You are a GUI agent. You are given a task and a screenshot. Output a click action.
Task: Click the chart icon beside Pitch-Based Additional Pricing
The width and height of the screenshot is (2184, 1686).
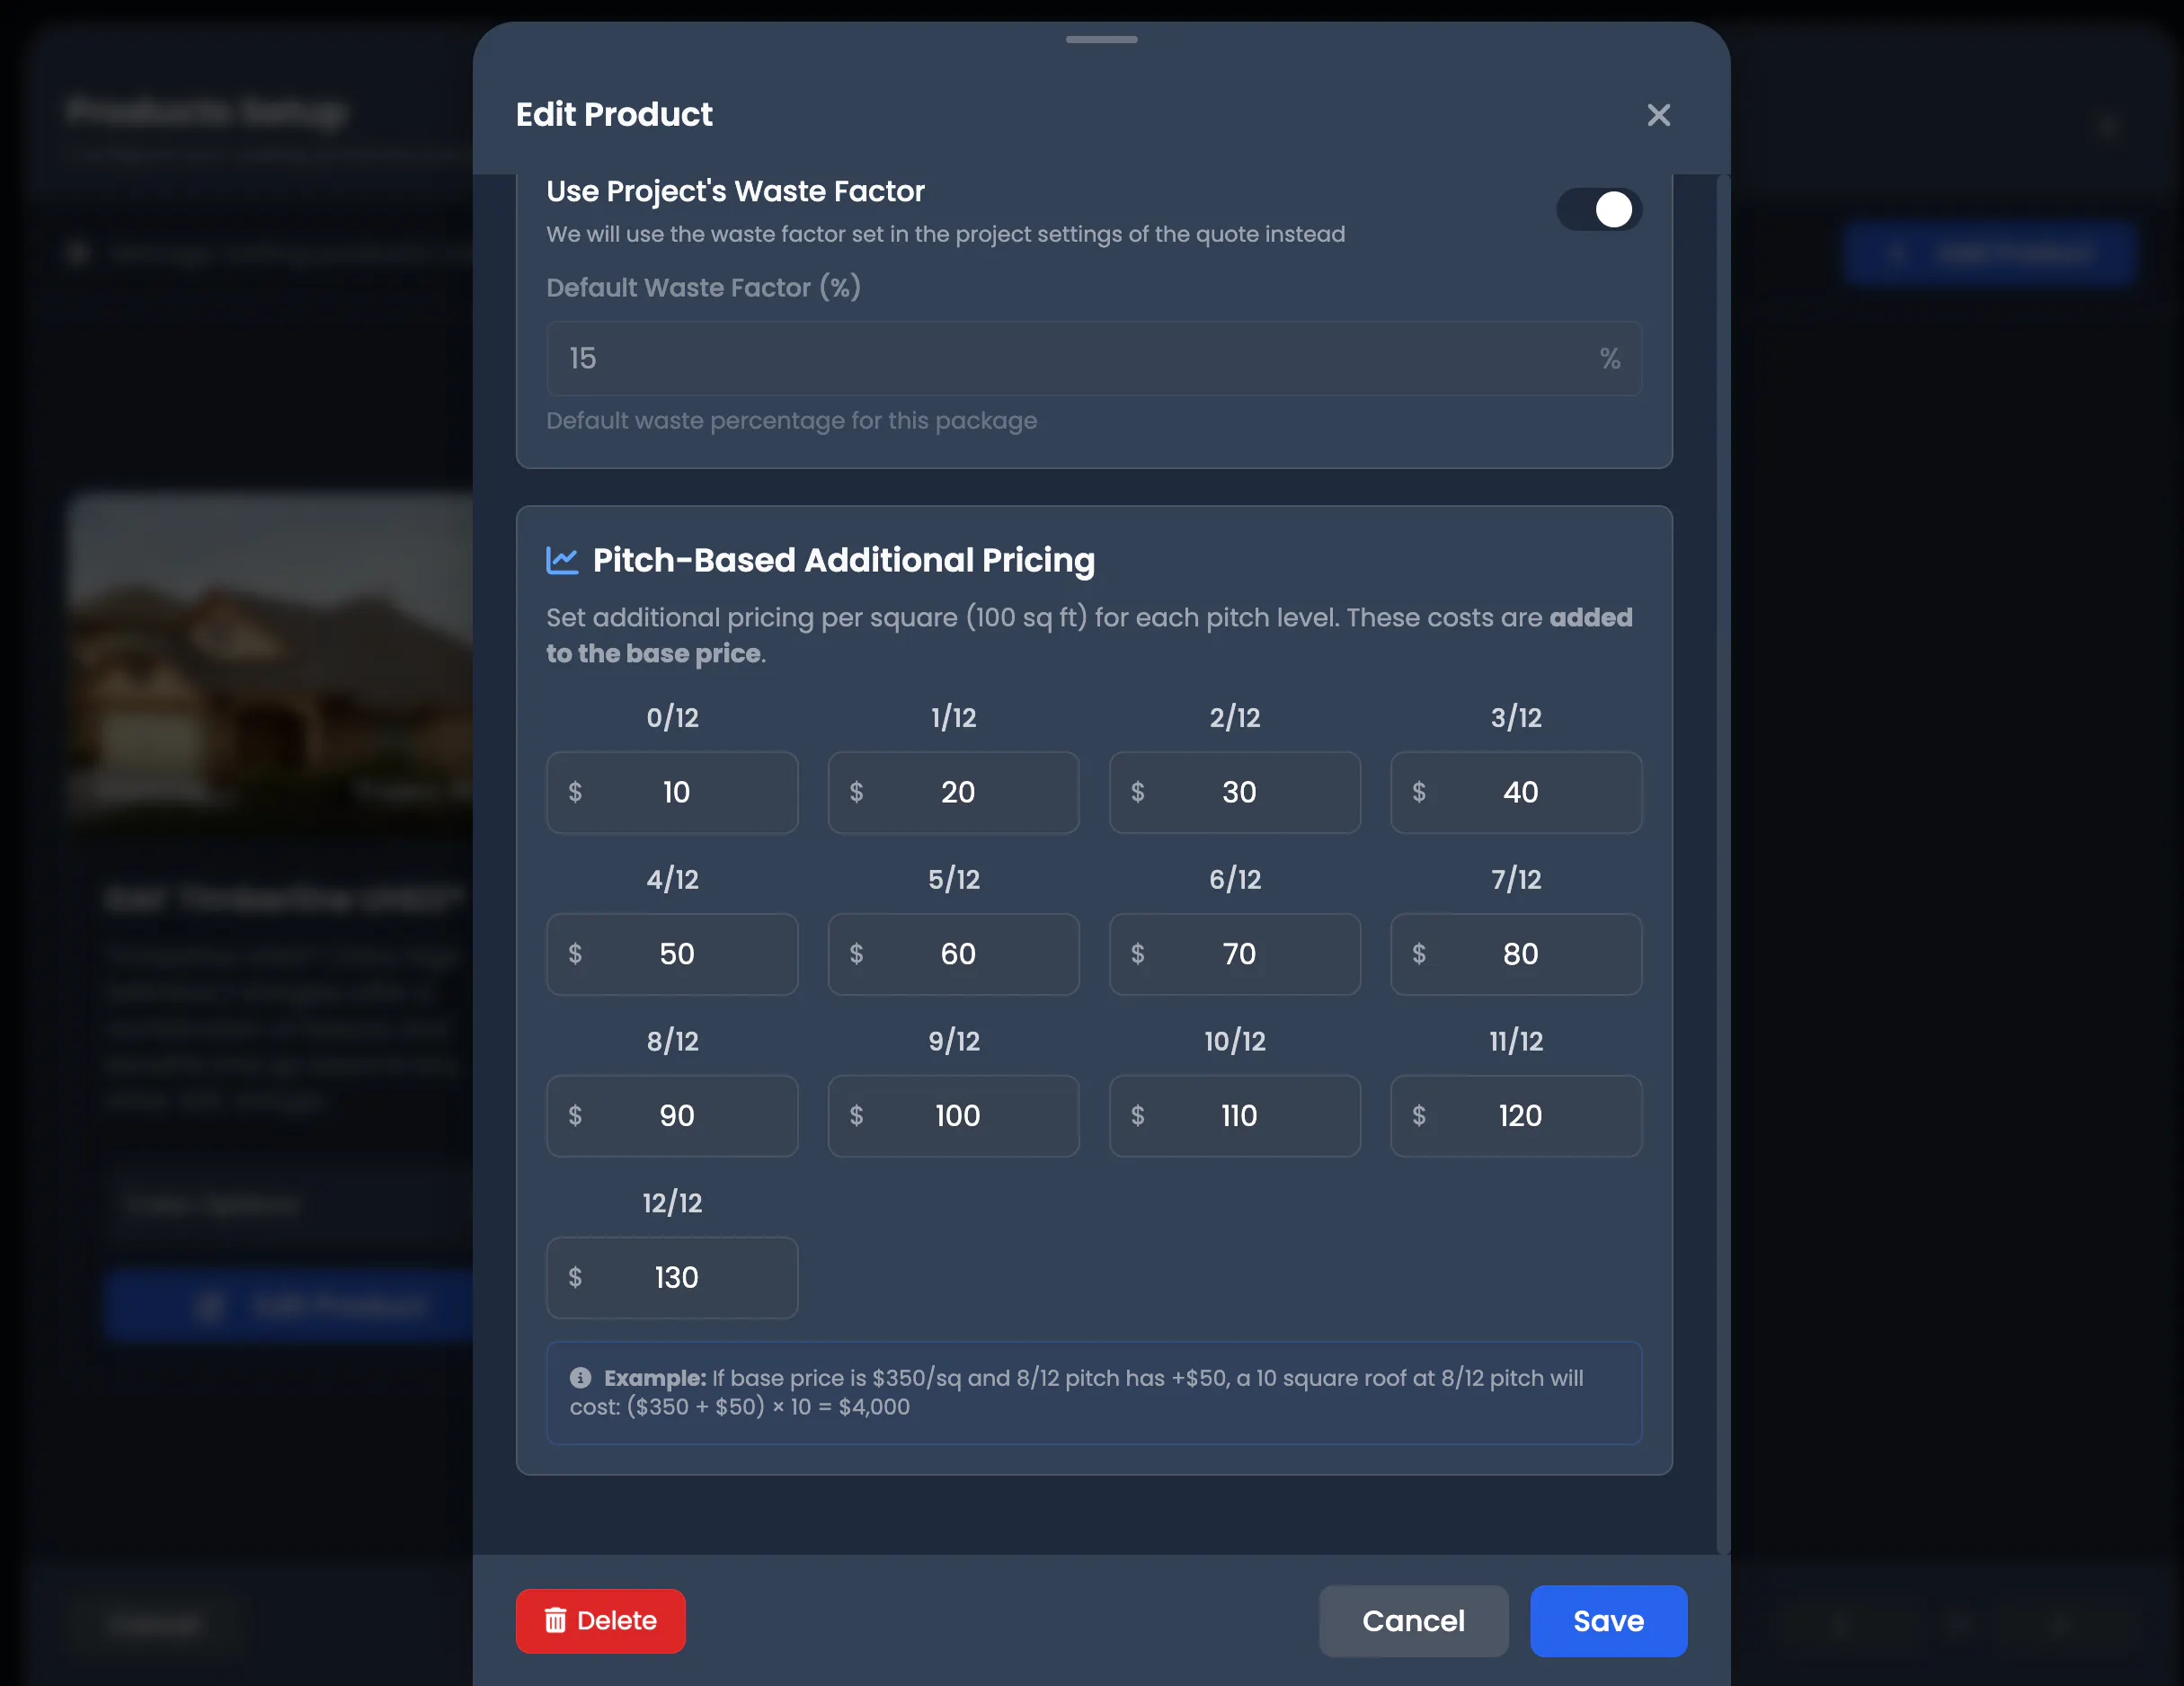coord(562,560)
